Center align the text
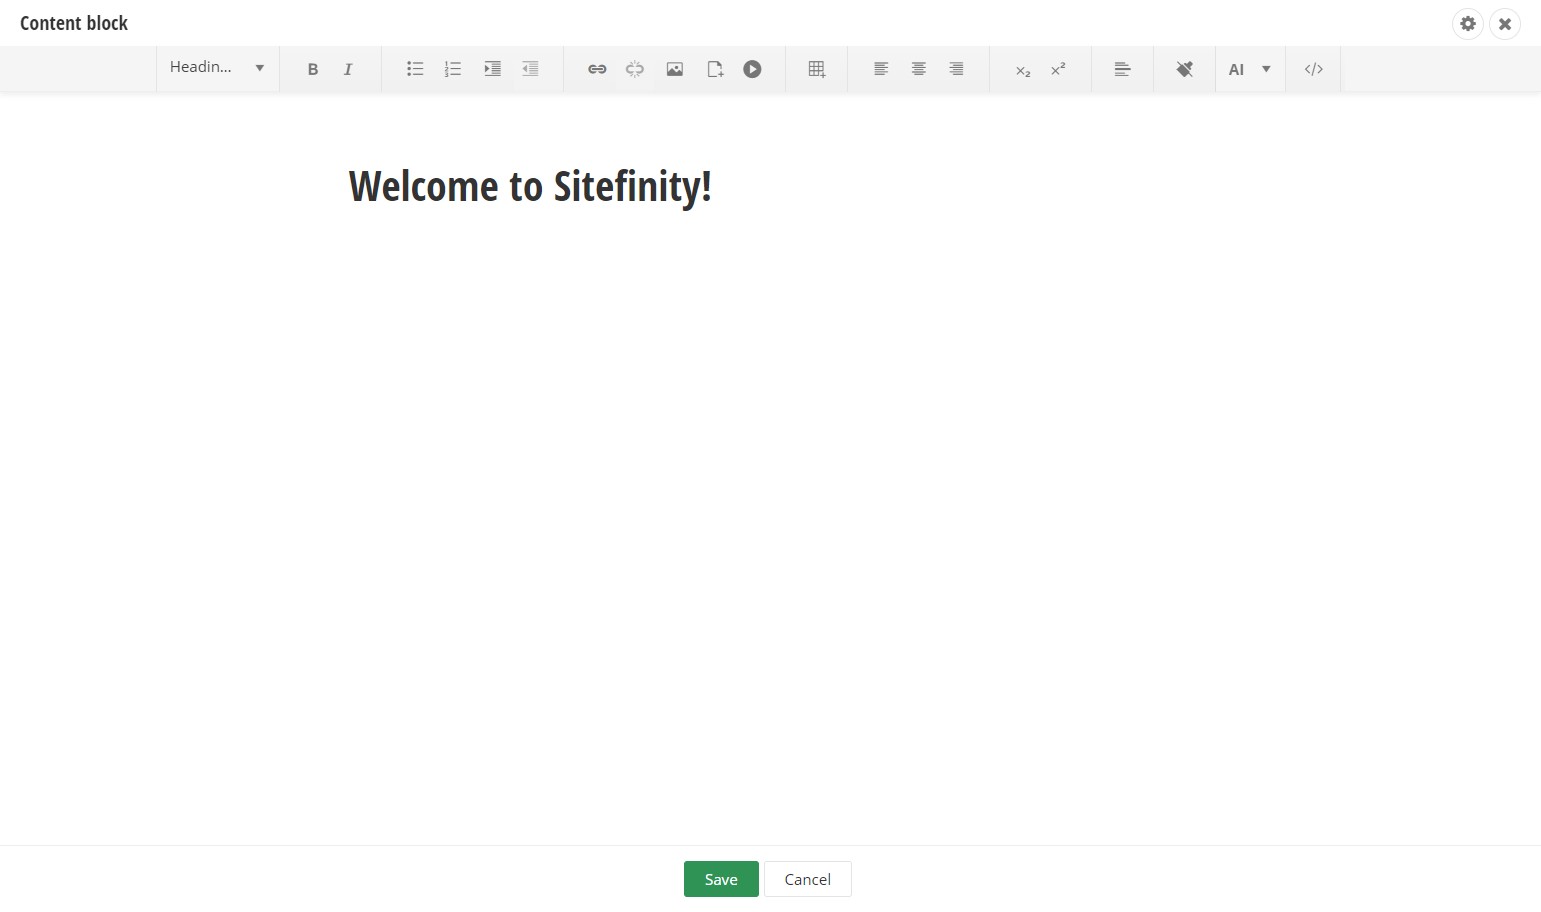 (x=918, y=69)
